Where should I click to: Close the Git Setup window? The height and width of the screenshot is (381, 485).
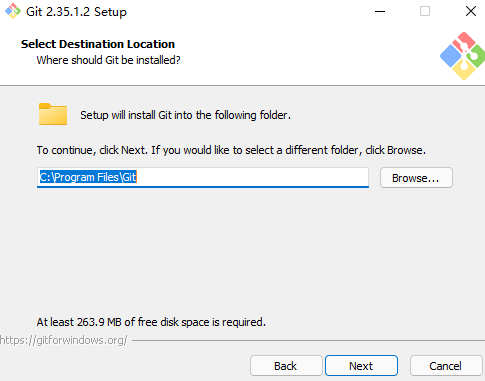[x=471, y=11]
